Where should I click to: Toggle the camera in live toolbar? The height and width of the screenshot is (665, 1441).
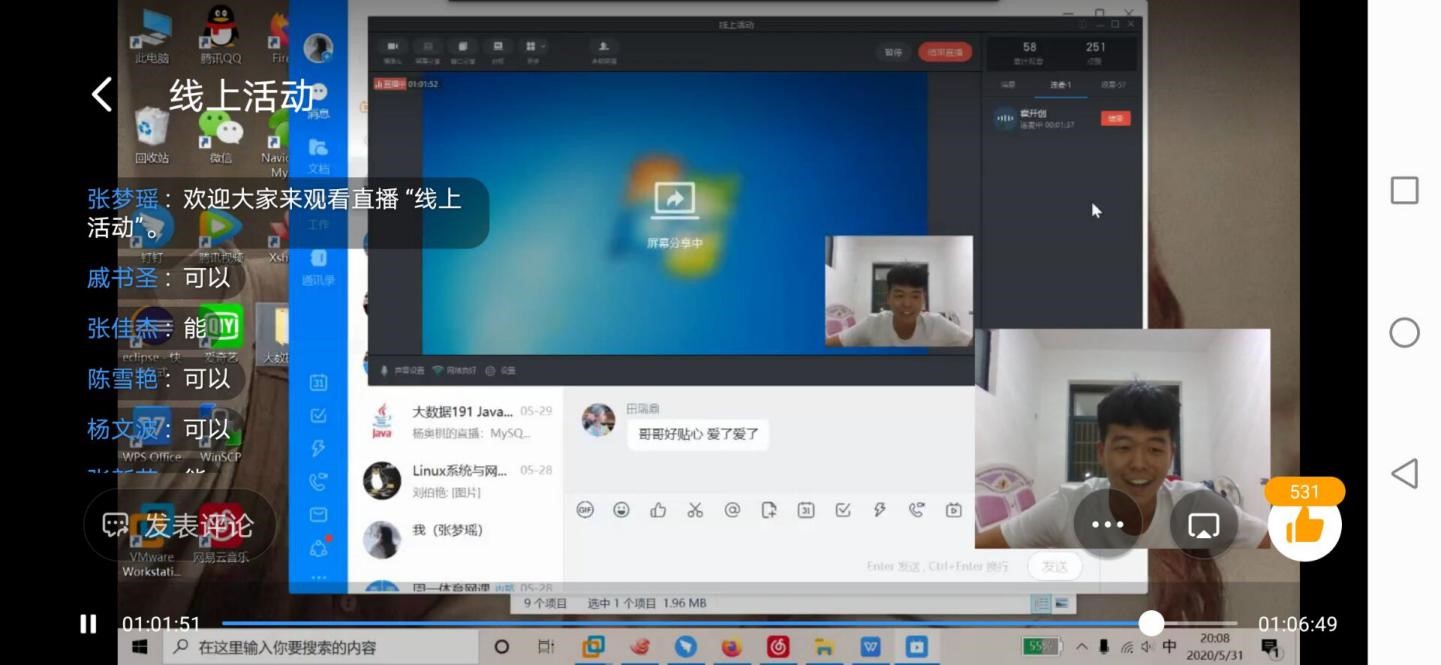pyautogui.click(x=393, y=48)
